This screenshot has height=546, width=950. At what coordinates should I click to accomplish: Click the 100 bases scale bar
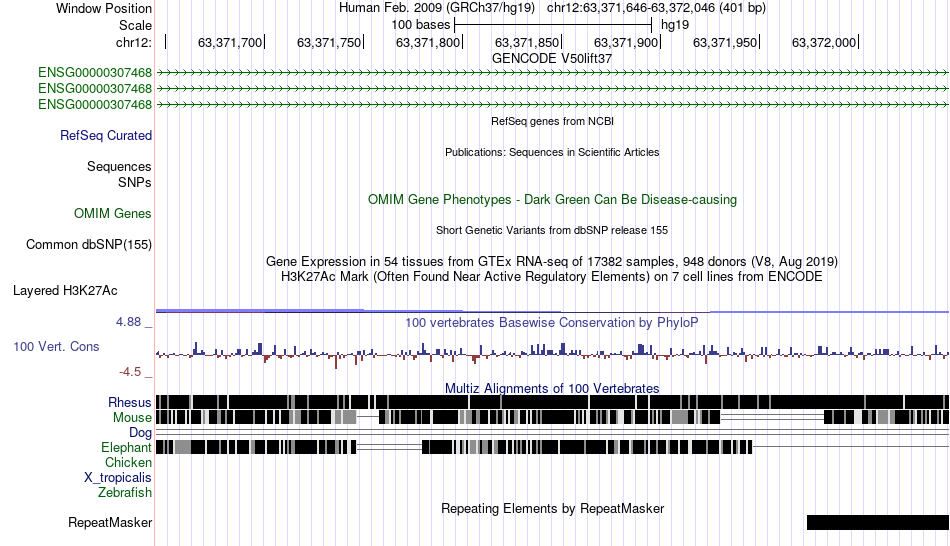[553, 25]
